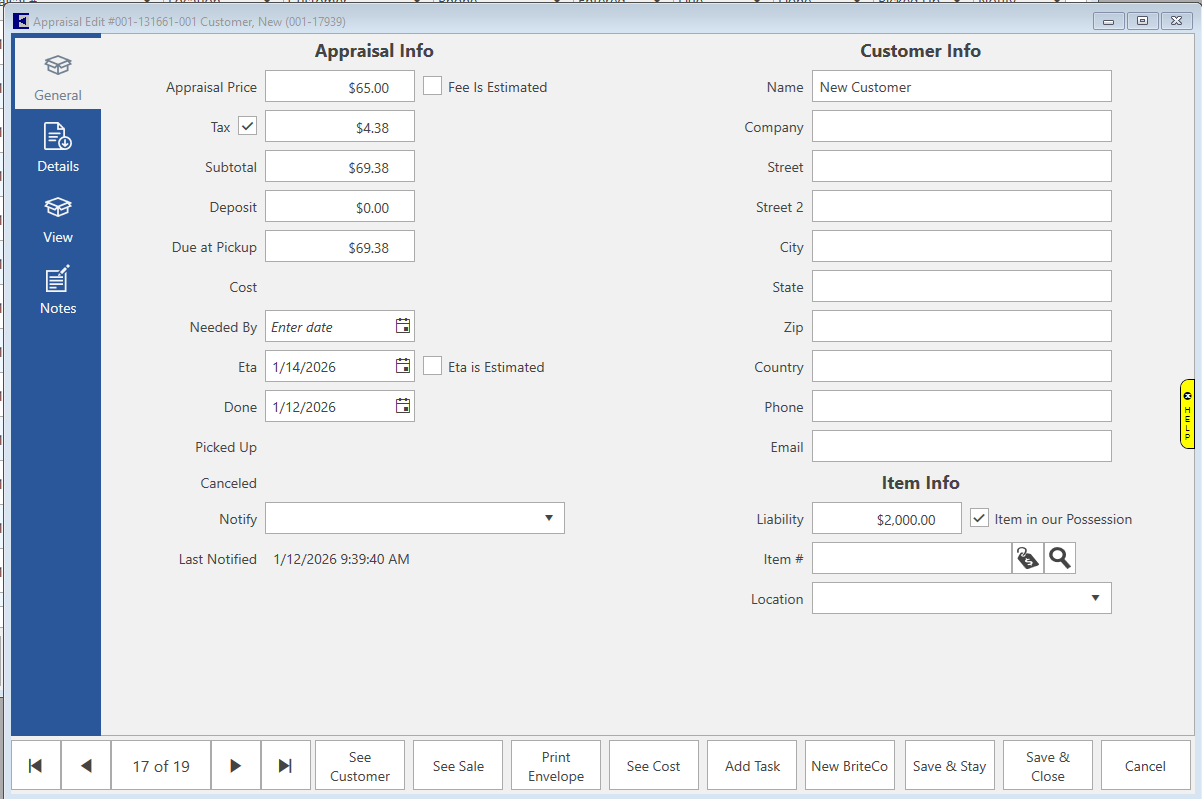
Task: Click the Save & Close button
Action: [1047, 766]
